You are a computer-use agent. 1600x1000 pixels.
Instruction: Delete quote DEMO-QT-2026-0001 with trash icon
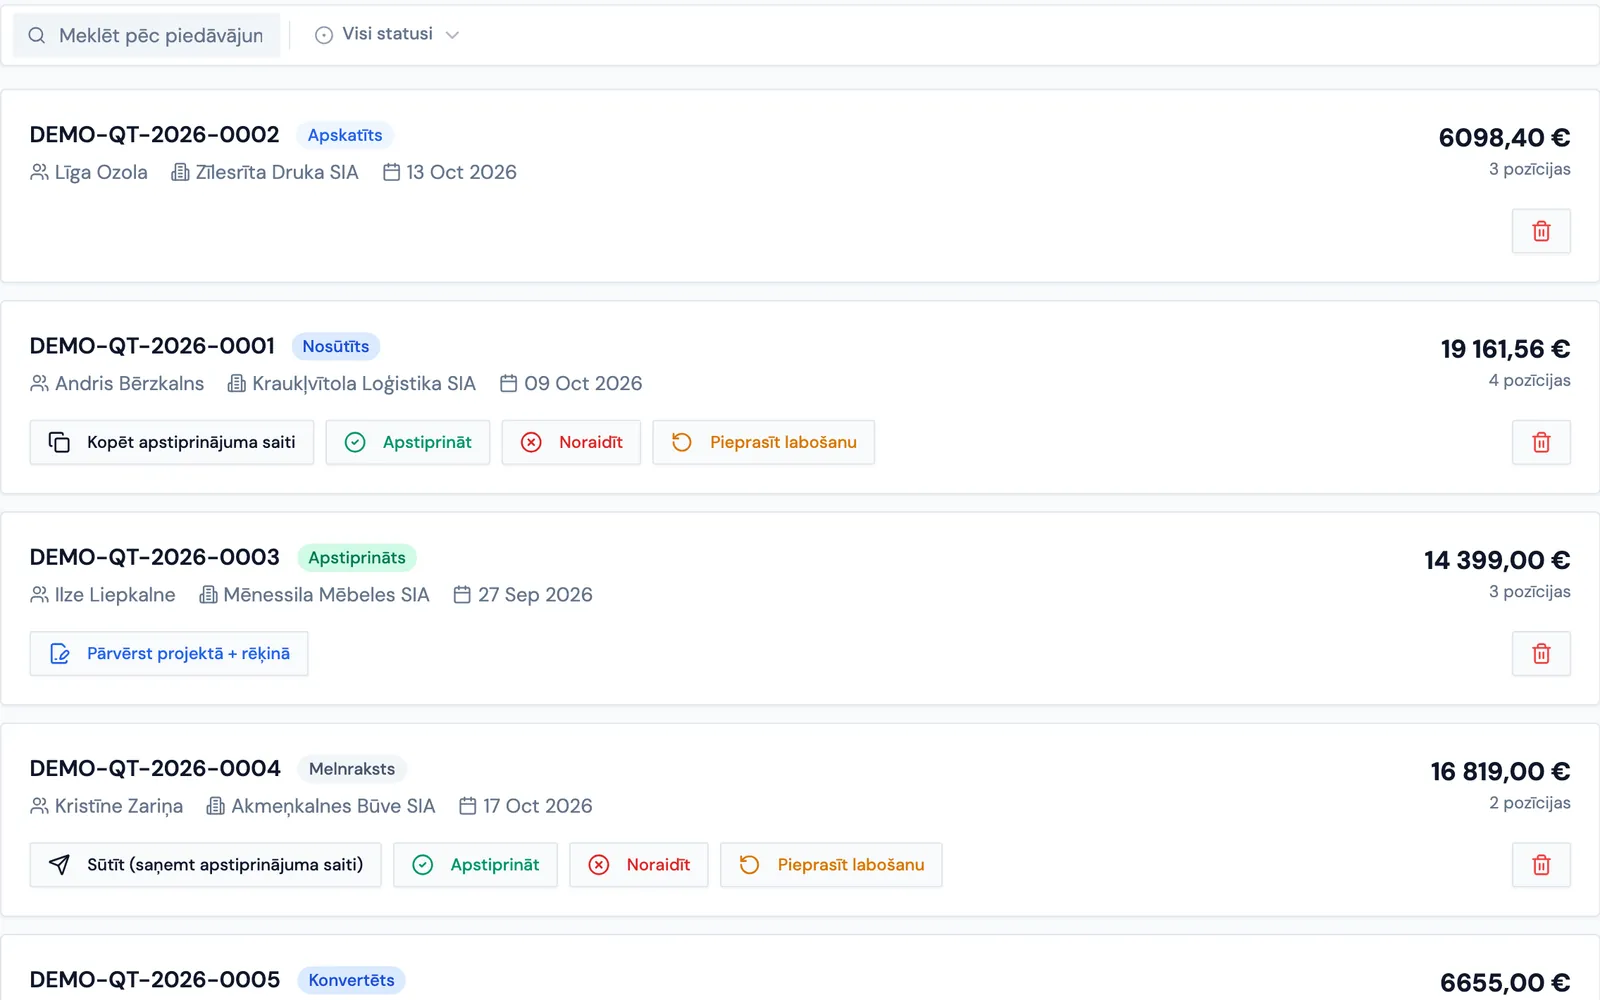1541,442
